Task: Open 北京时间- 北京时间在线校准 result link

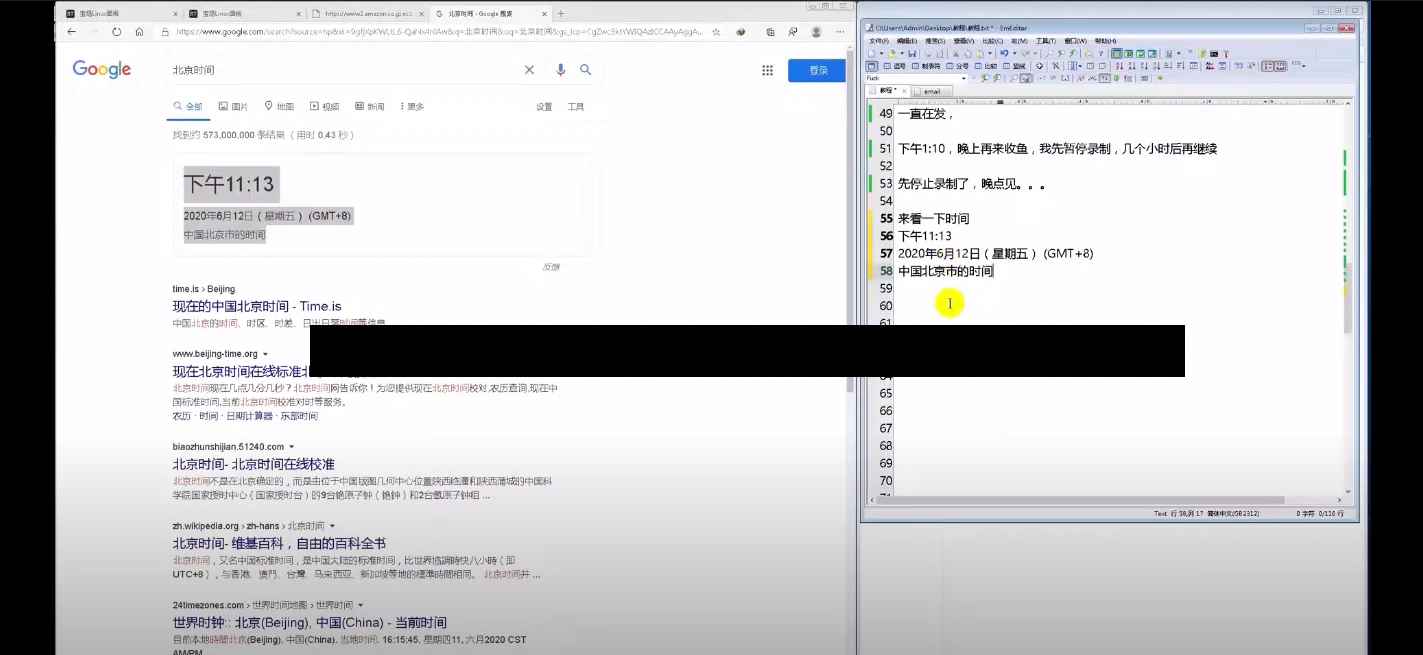Action: pyautogui.click(x=253, y=464)
